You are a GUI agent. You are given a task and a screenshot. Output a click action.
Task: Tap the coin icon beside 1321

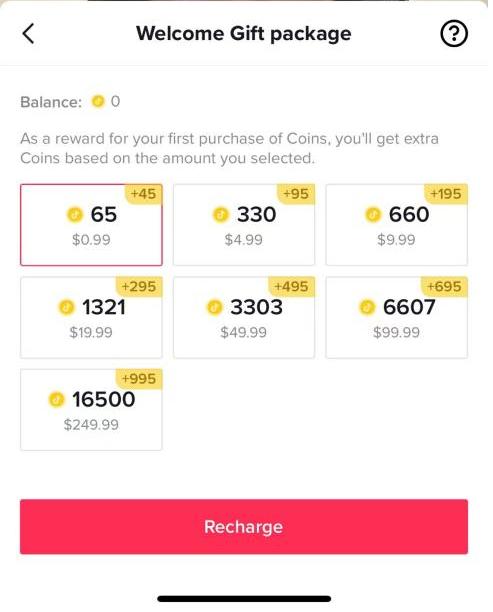click(x=66, y=307)
